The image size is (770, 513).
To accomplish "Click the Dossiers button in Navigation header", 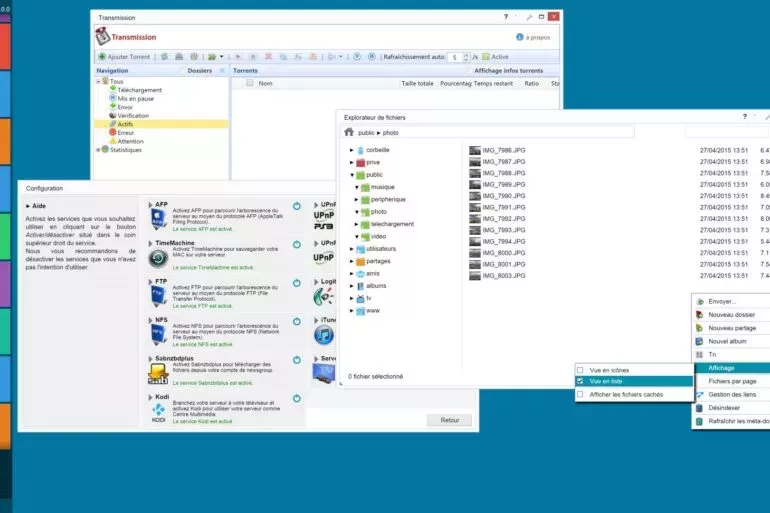I will [195, 71].
